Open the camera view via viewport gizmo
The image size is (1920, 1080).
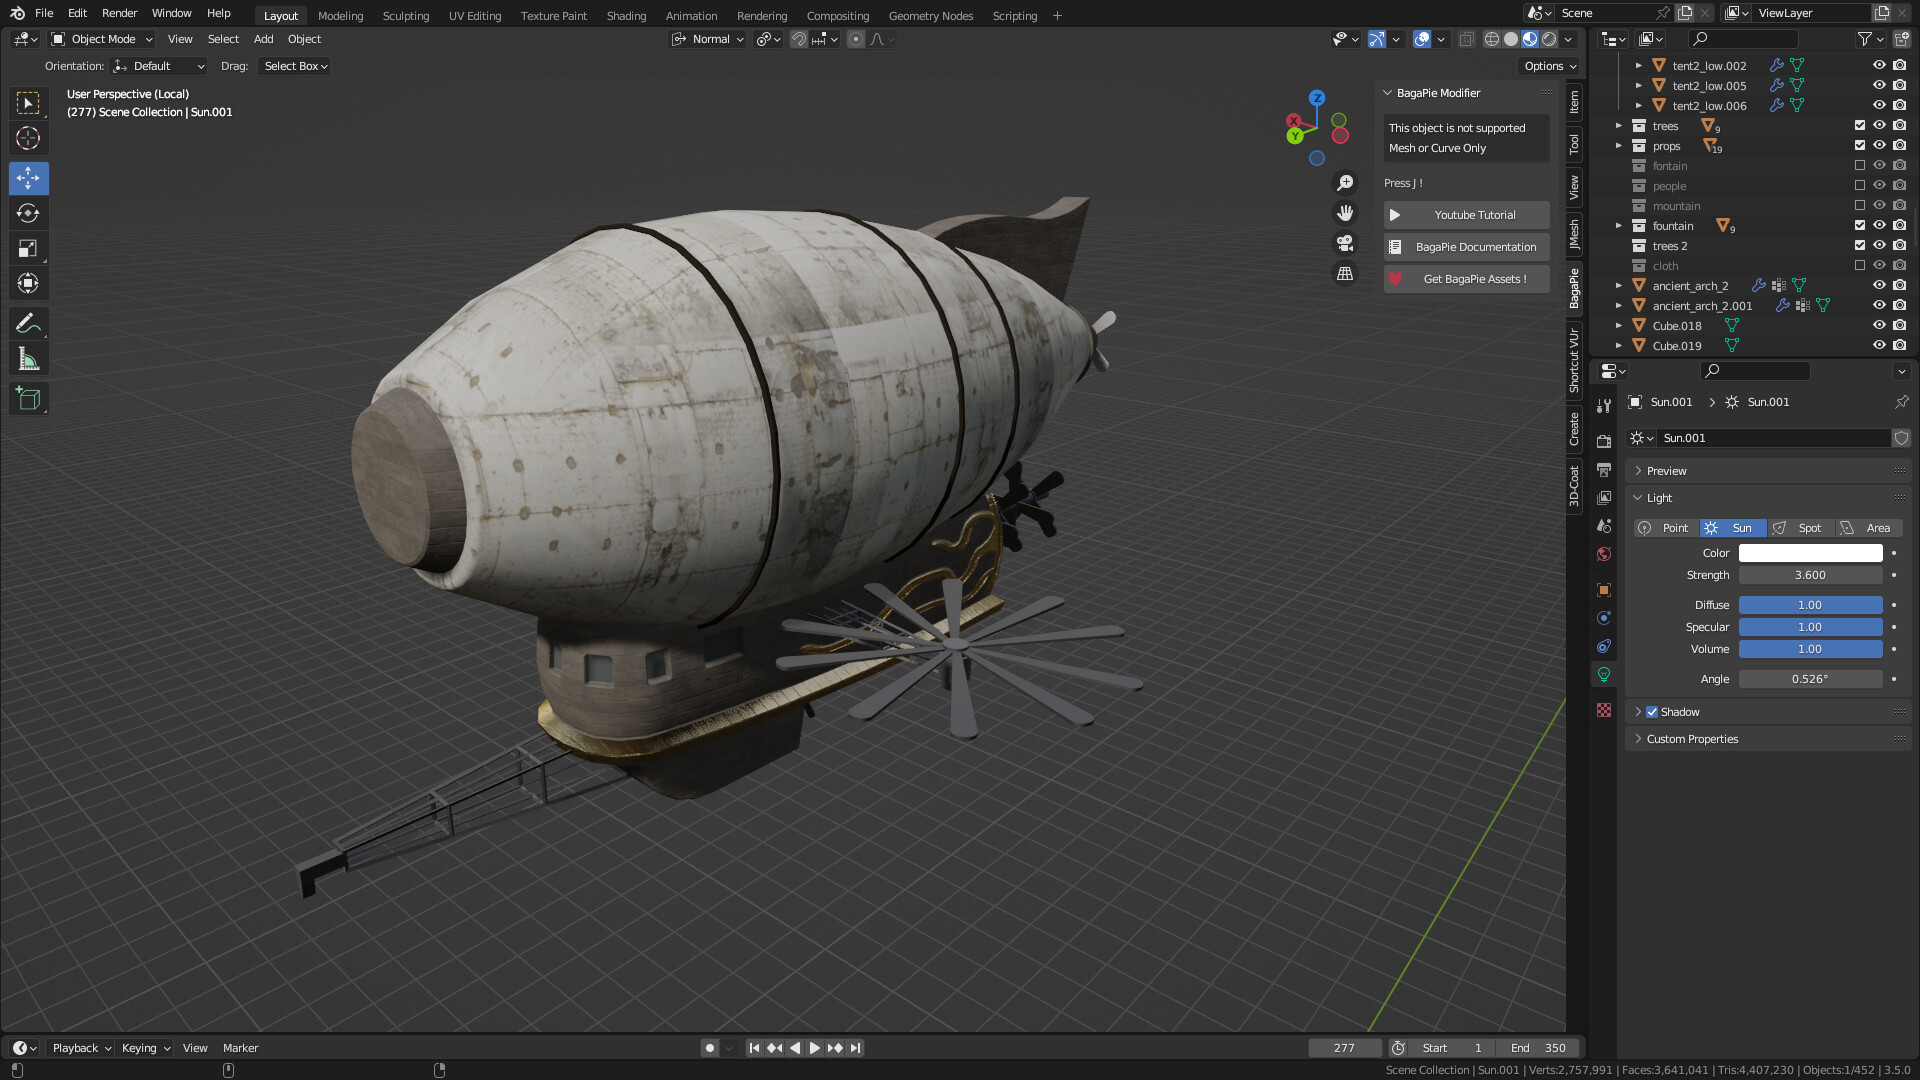pyautogui.click(x=1345, y=244)
